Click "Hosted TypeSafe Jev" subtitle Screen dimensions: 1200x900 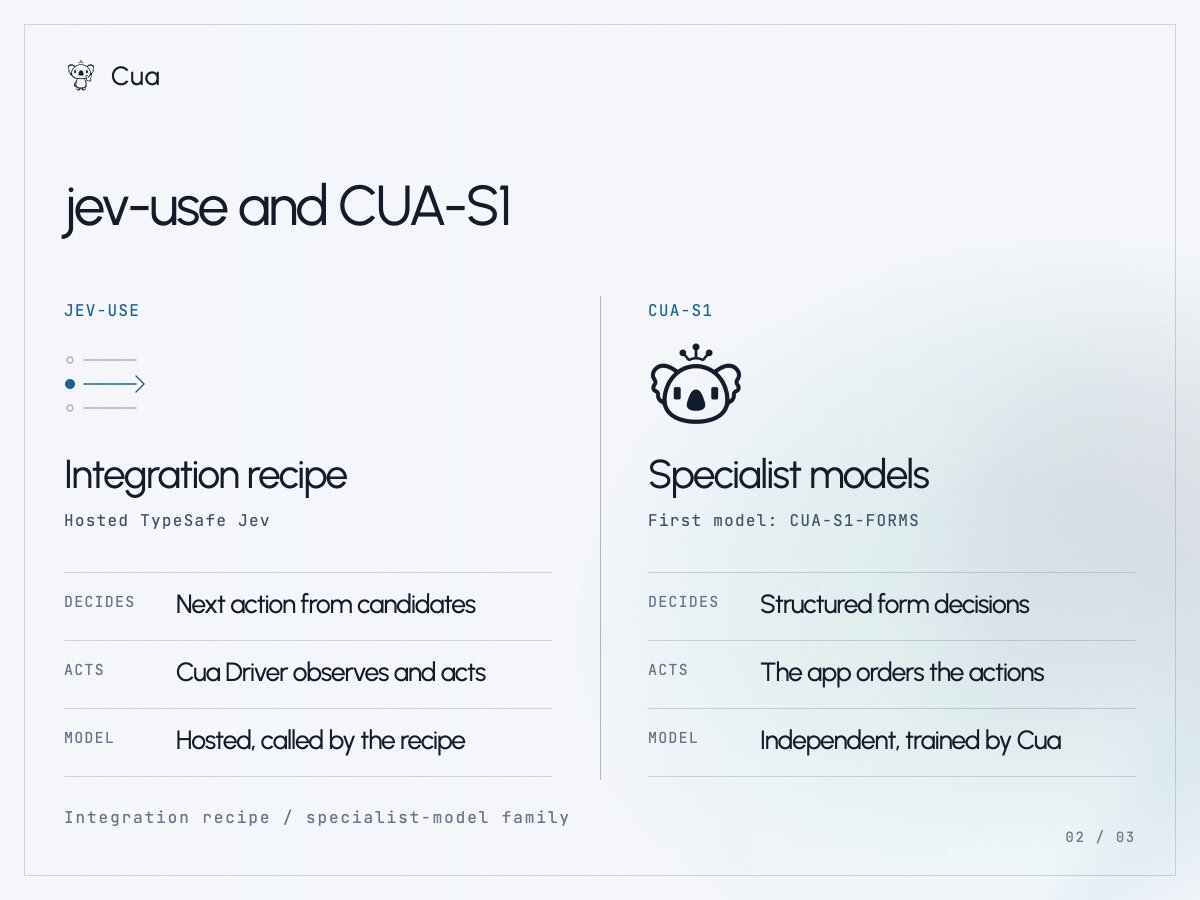coord(167,521)
